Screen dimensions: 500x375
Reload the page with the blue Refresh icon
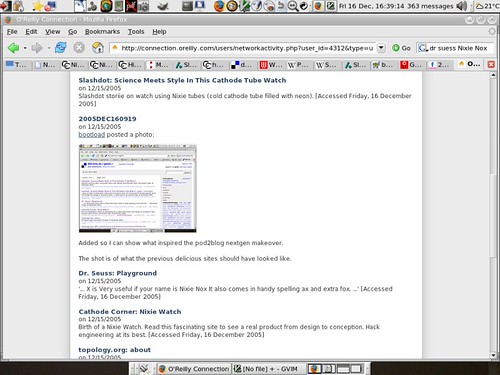coord(61,48)
